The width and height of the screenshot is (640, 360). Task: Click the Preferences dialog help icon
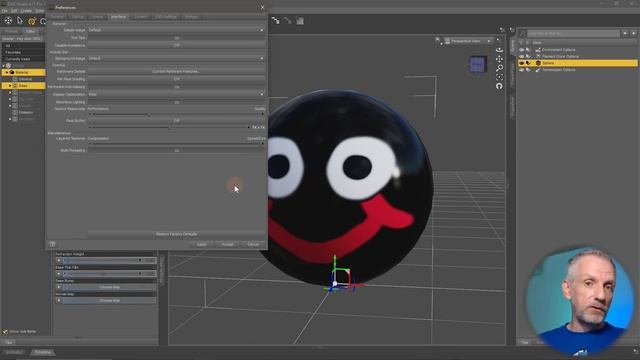coord(52,244)
